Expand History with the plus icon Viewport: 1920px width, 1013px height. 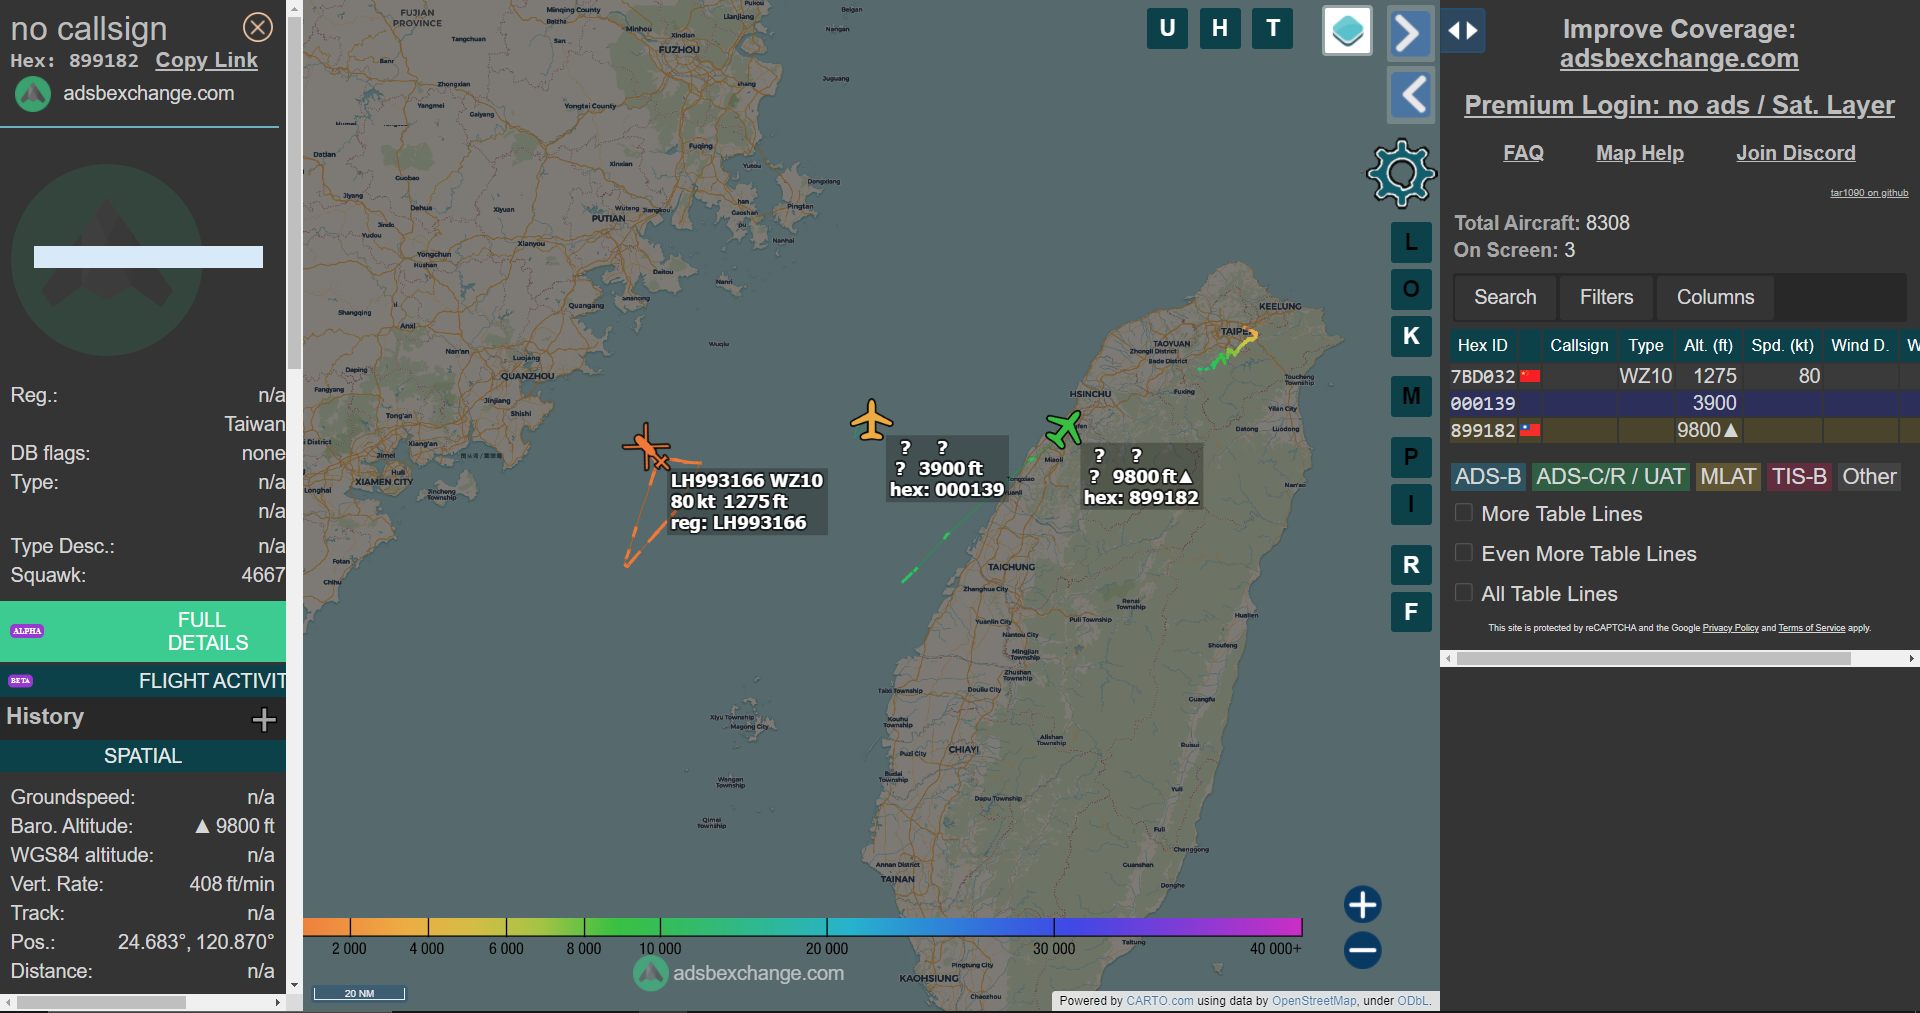coord(264,719)
